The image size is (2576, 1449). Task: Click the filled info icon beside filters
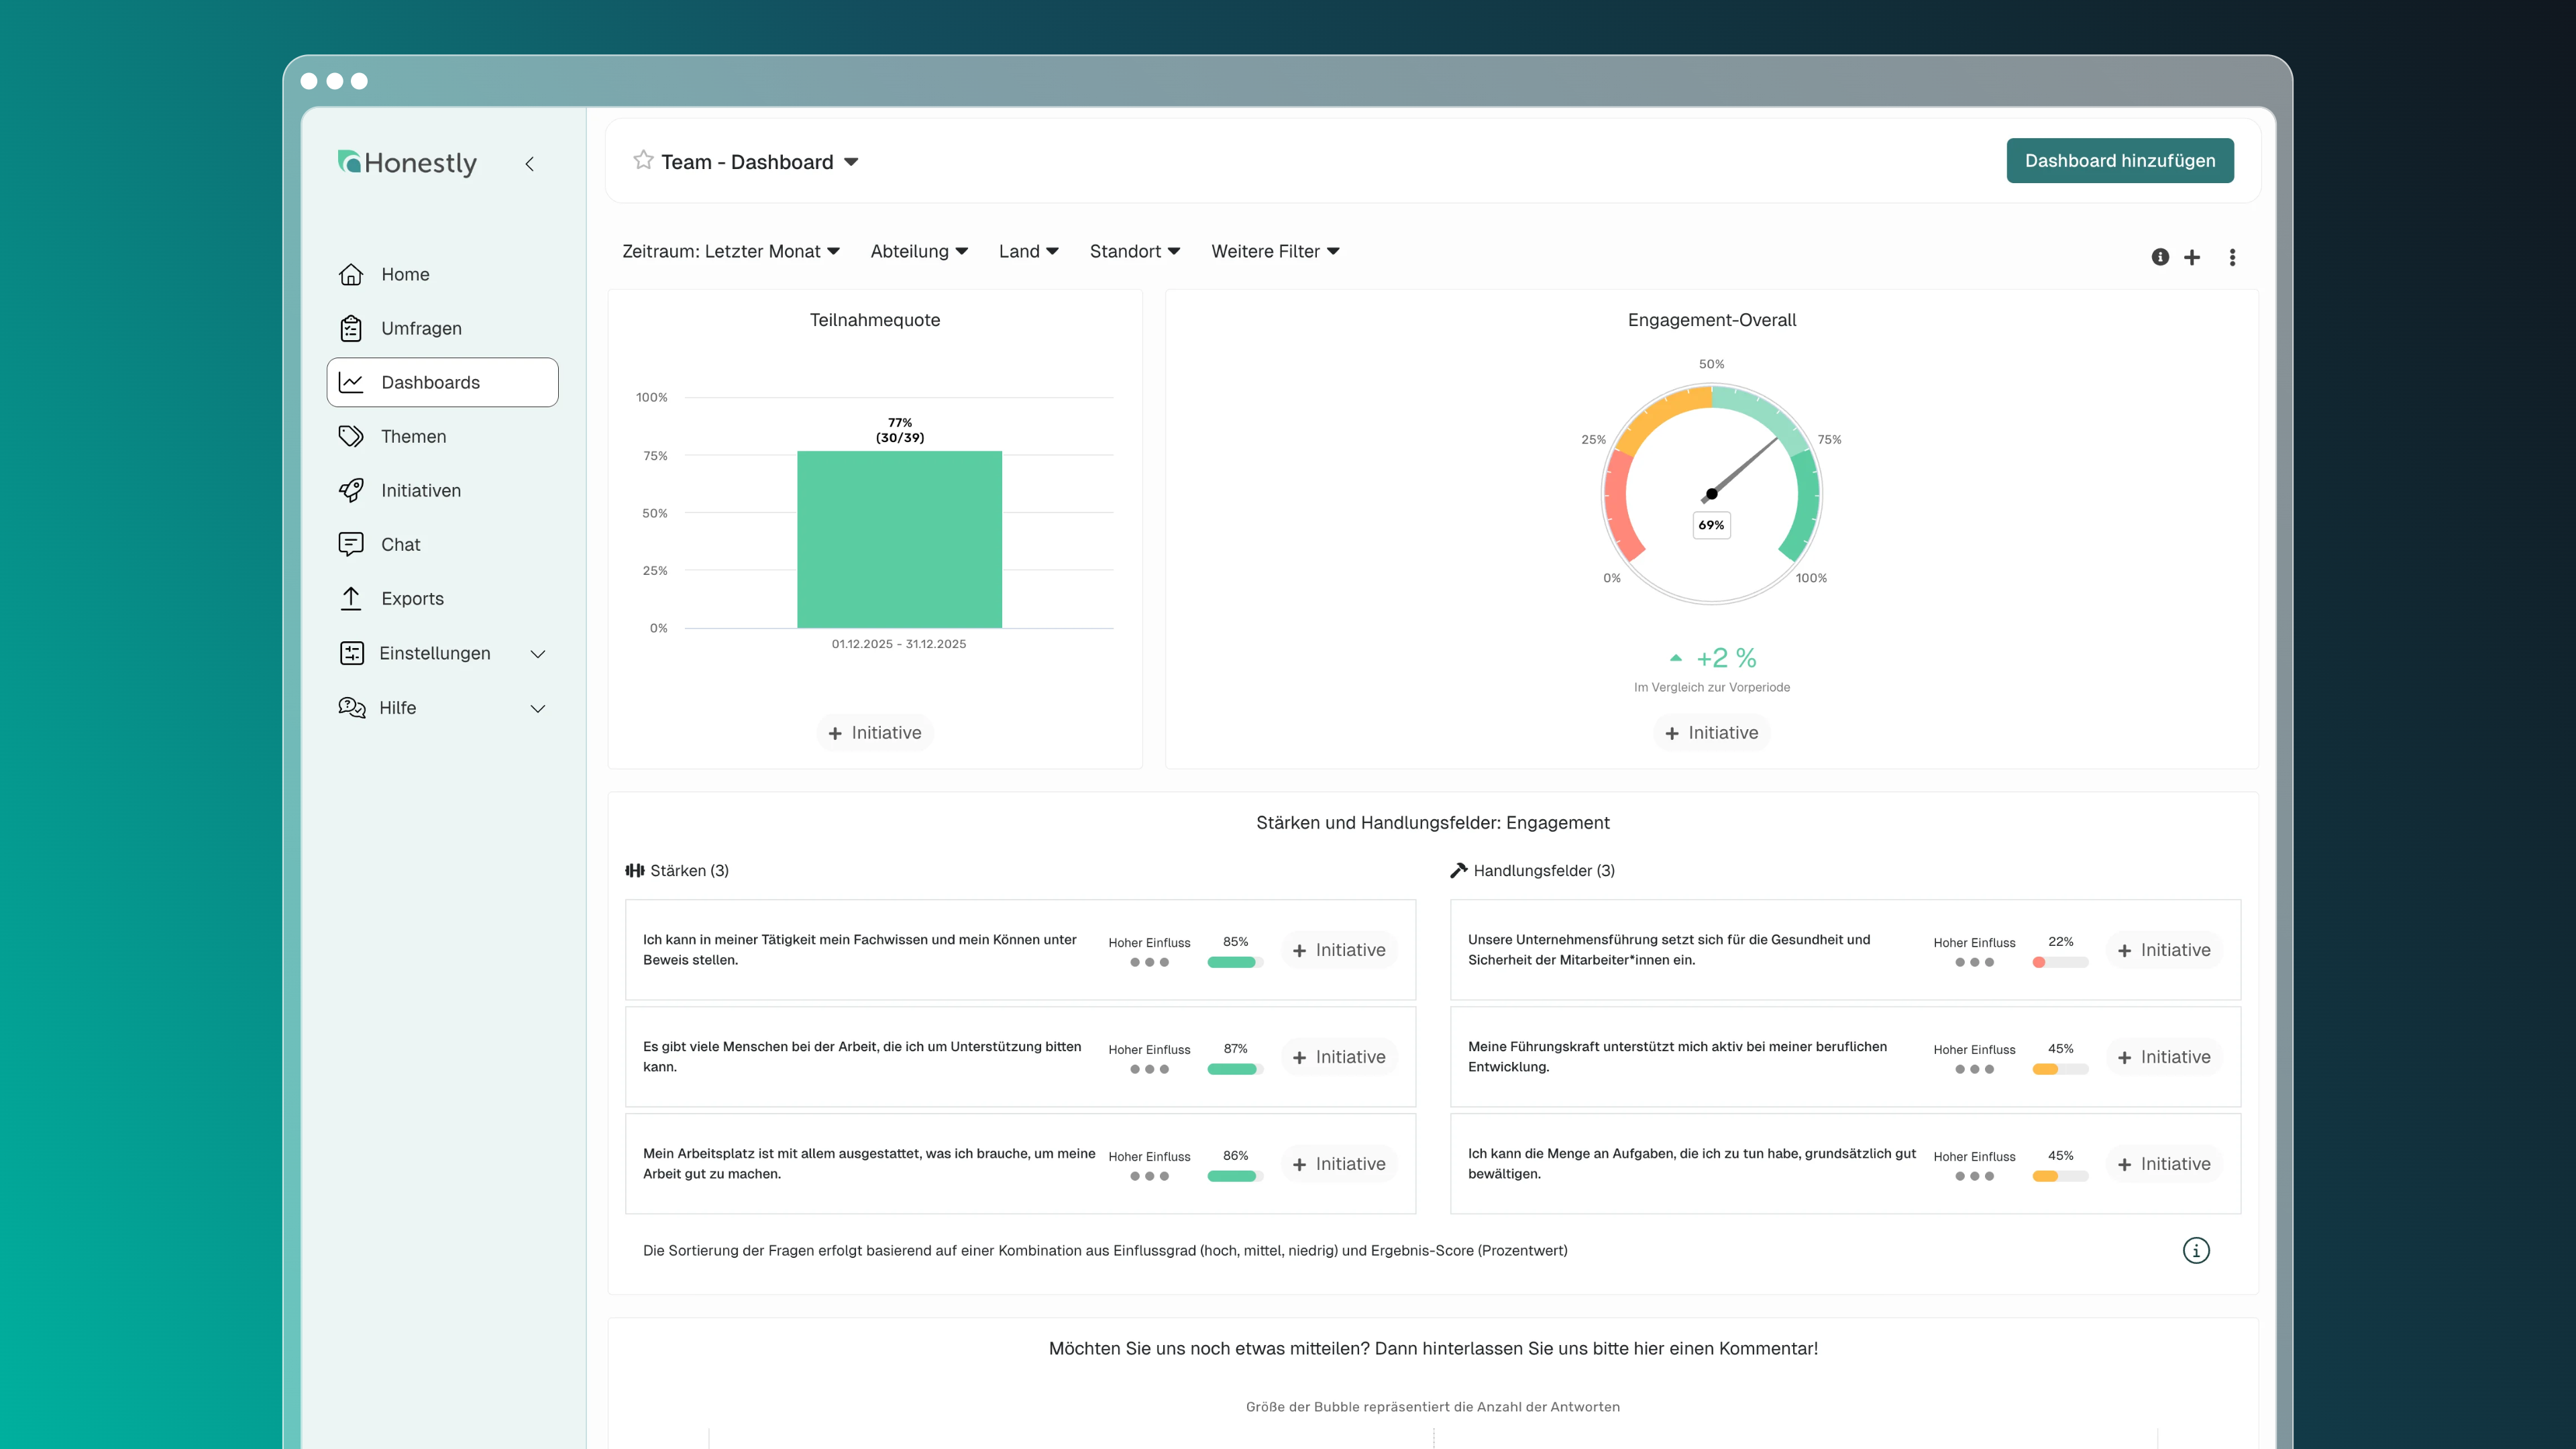[x=2160, y=257]
